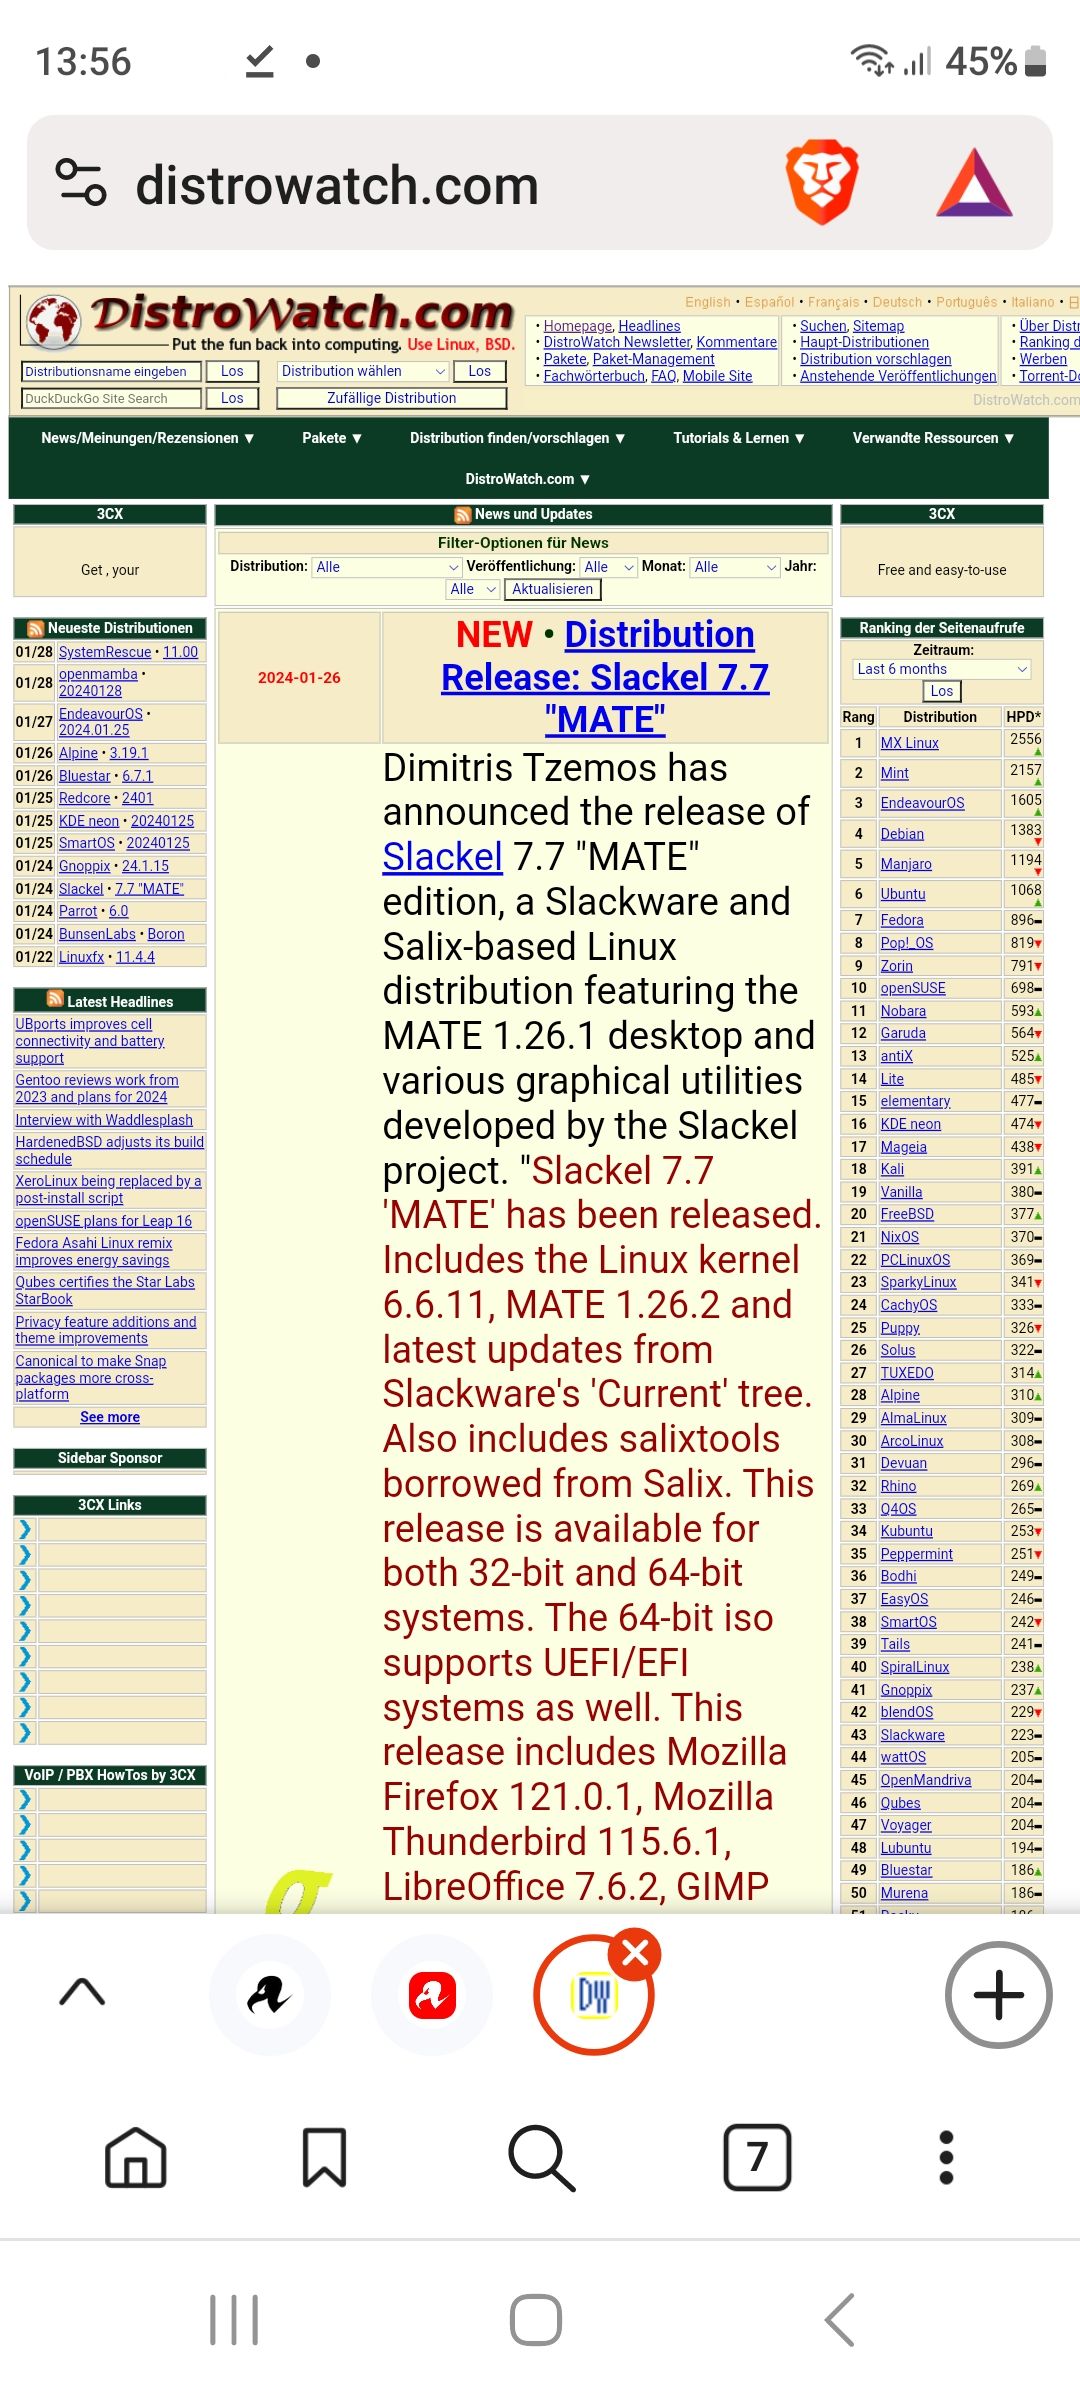Click Los beside DuckDuckGo Site Search field

coord(232,398)
